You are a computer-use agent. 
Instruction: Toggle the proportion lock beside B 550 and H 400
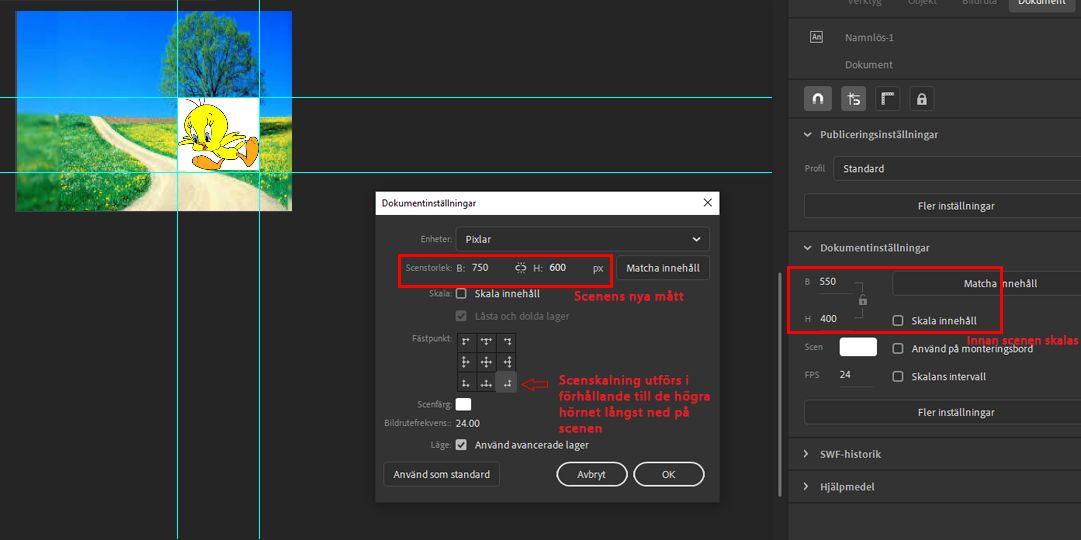(862, 301)
